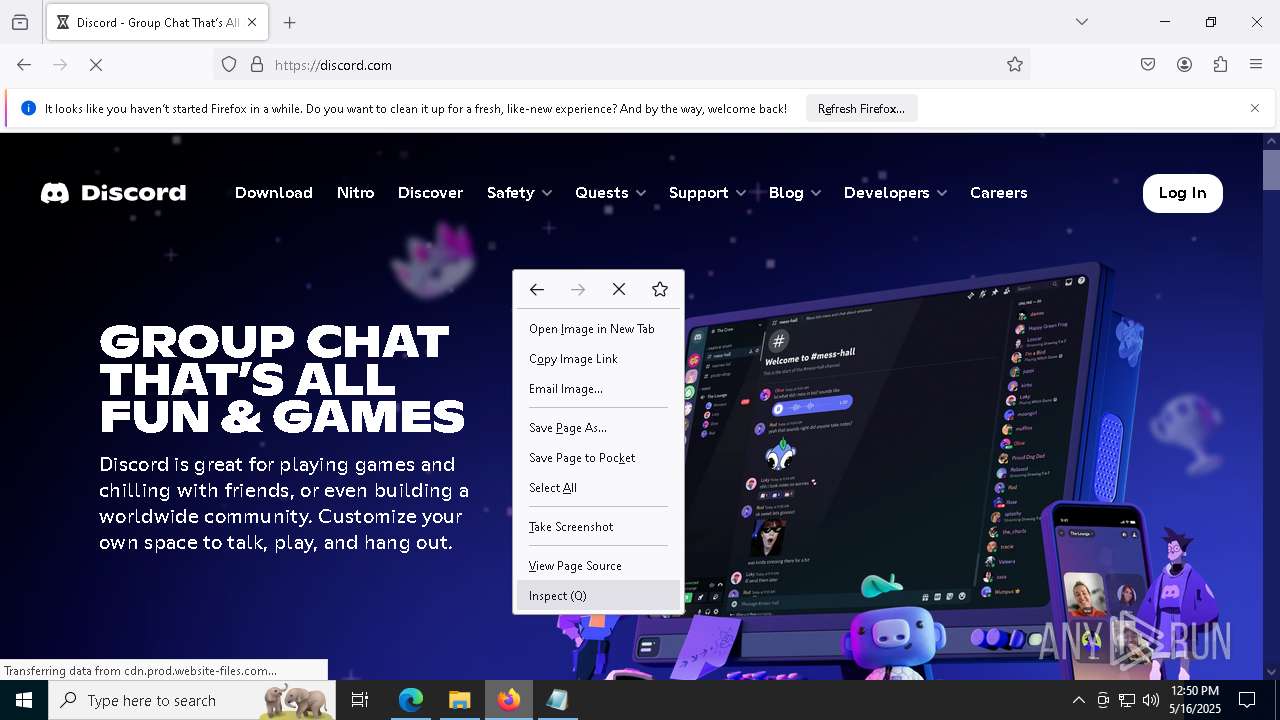Click the address bar URL field
1280x720 pixels.
(620, 65)
